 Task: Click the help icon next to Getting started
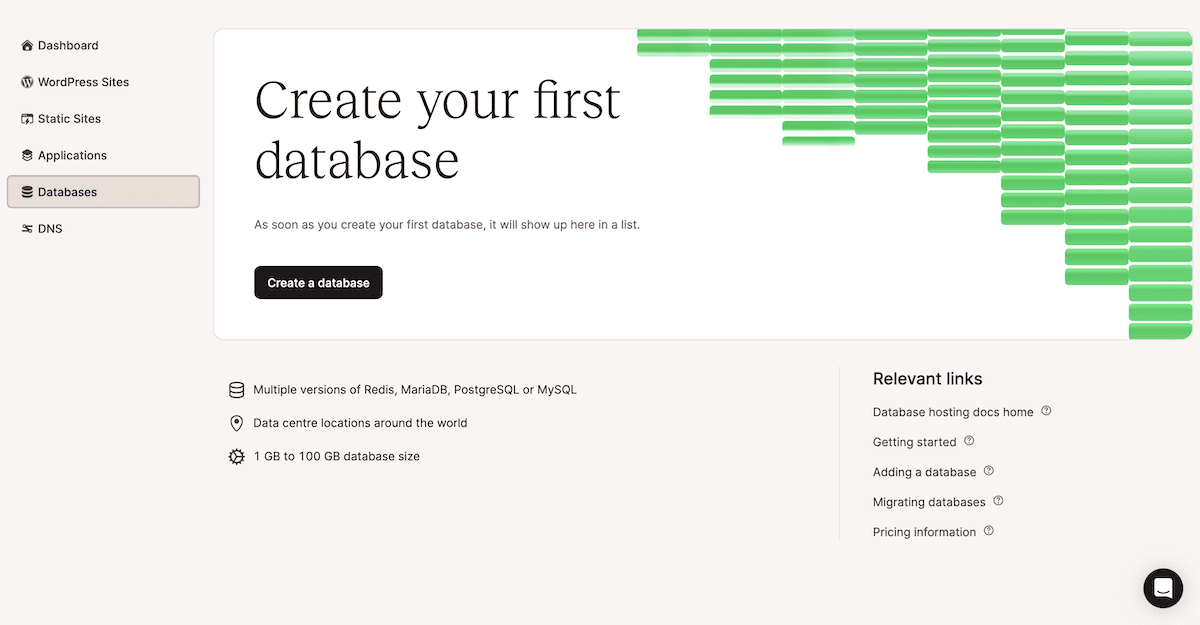[x=968, y=439]
